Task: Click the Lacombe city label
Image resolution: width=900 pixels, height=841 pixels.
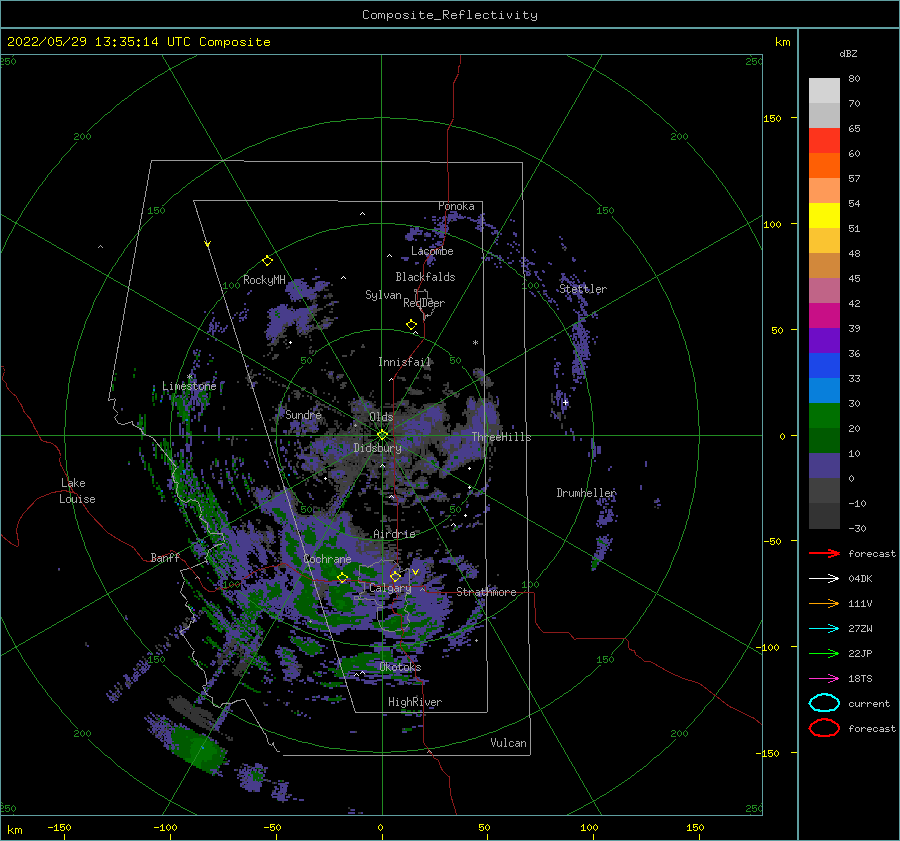Action: (432, 251)
